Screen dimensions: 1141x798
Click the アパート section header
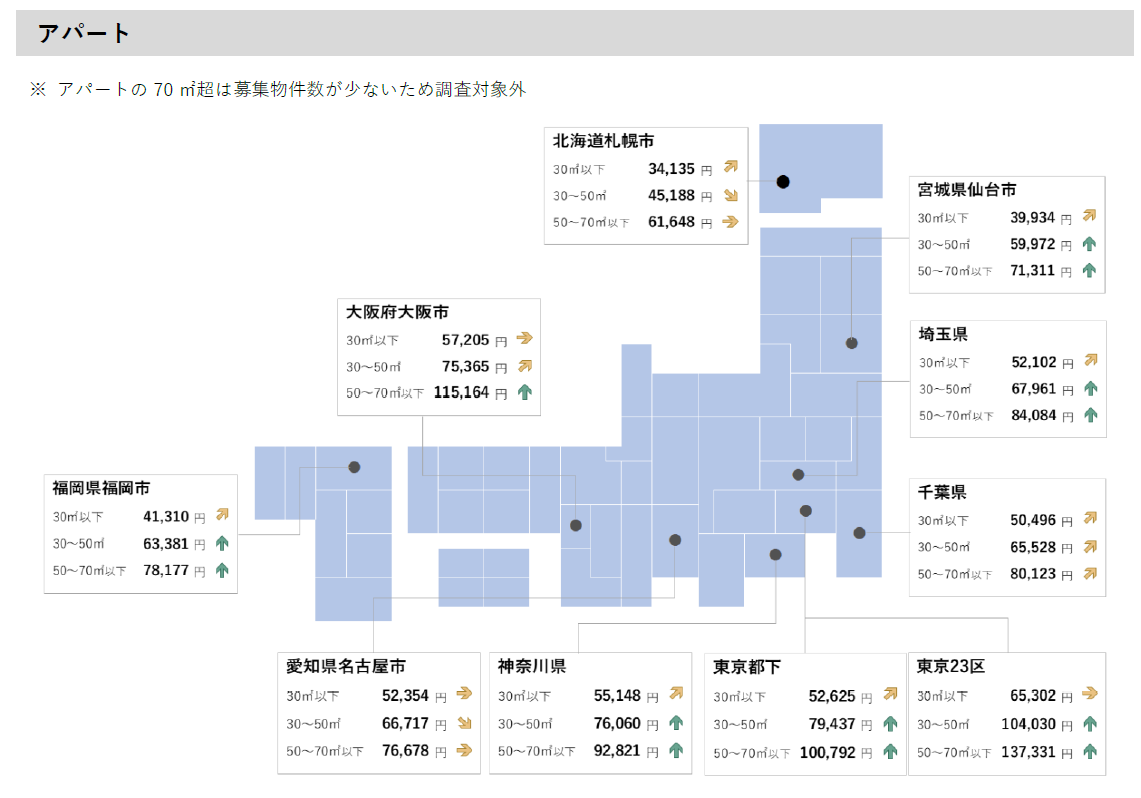click(x=574, y=33)
